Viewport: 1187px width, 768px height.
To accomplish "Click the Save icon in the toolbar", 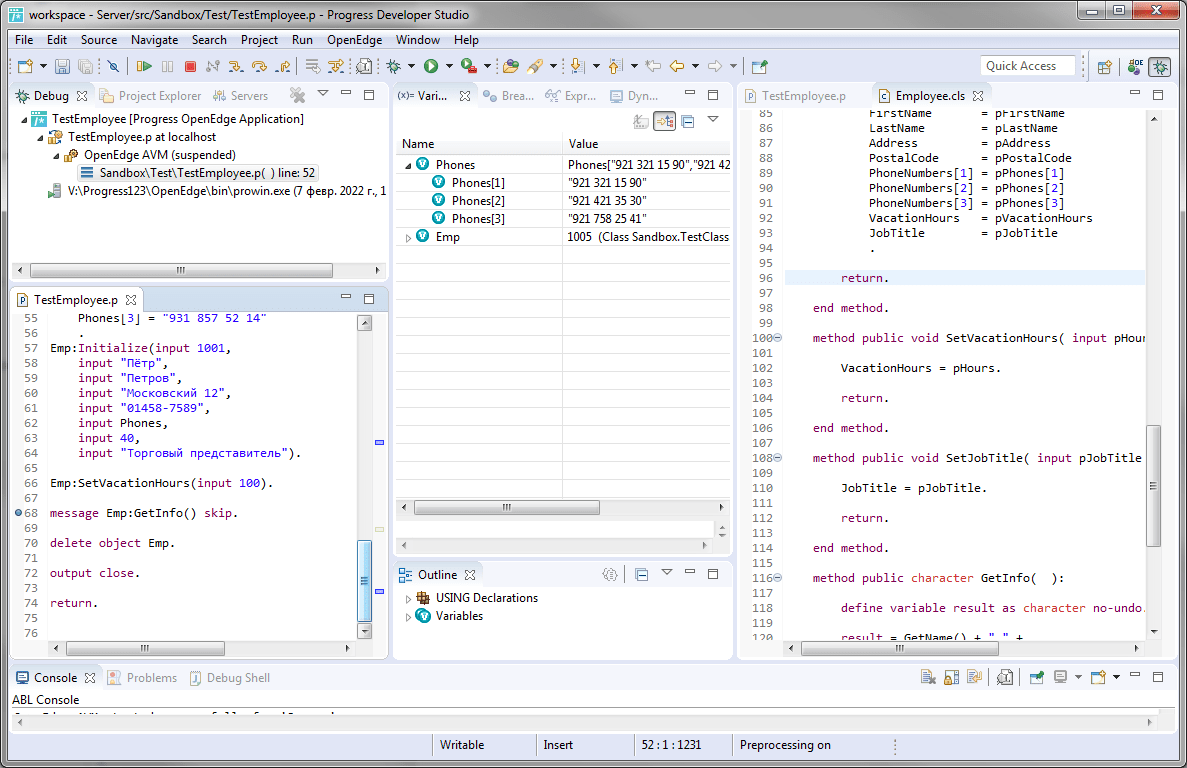I will (62, 67).
